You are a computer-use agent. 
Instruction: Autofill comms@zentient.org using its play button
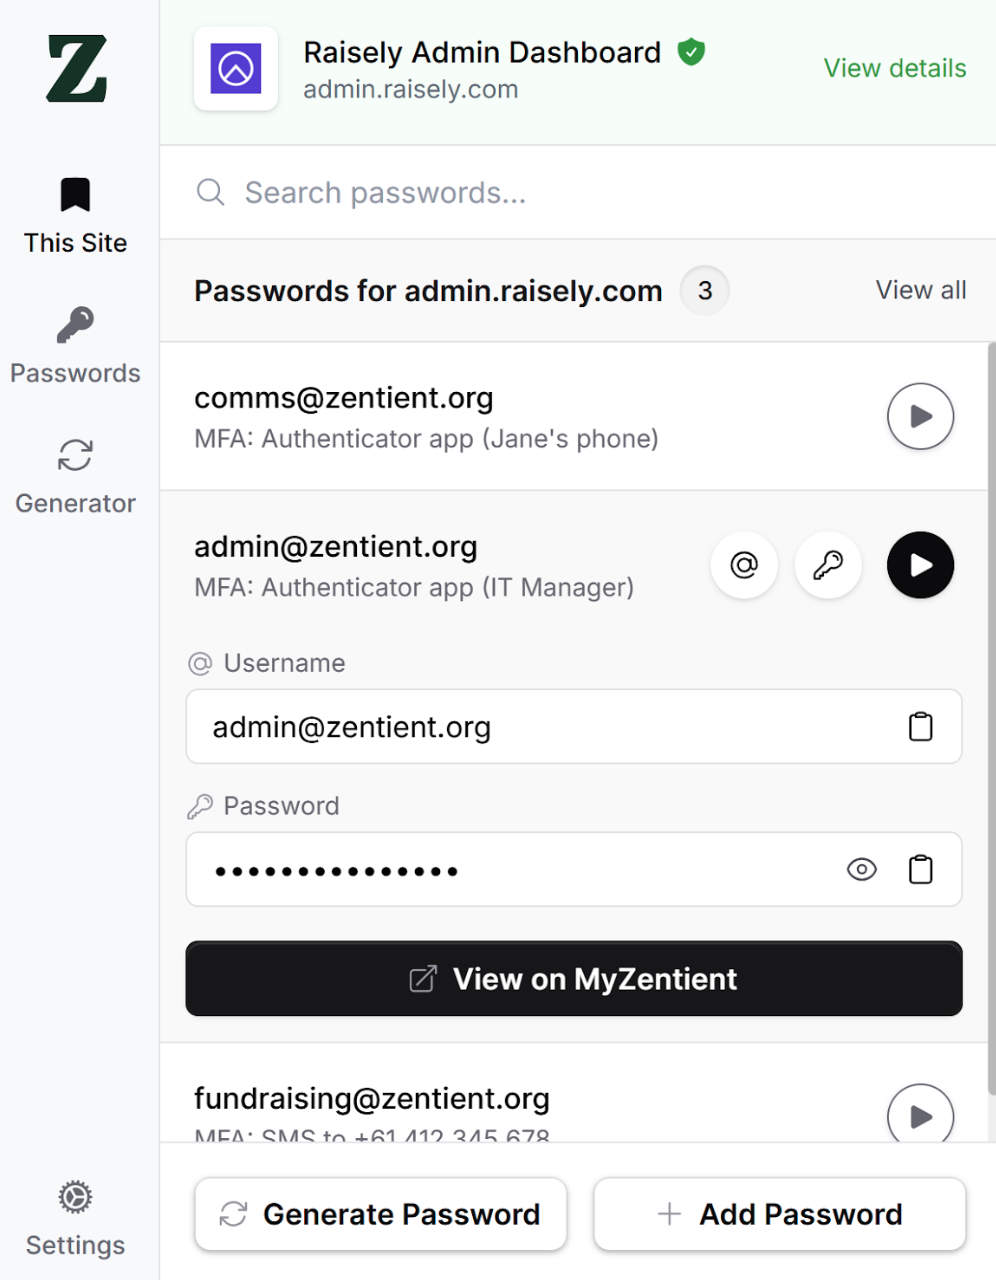click(920, 416)
